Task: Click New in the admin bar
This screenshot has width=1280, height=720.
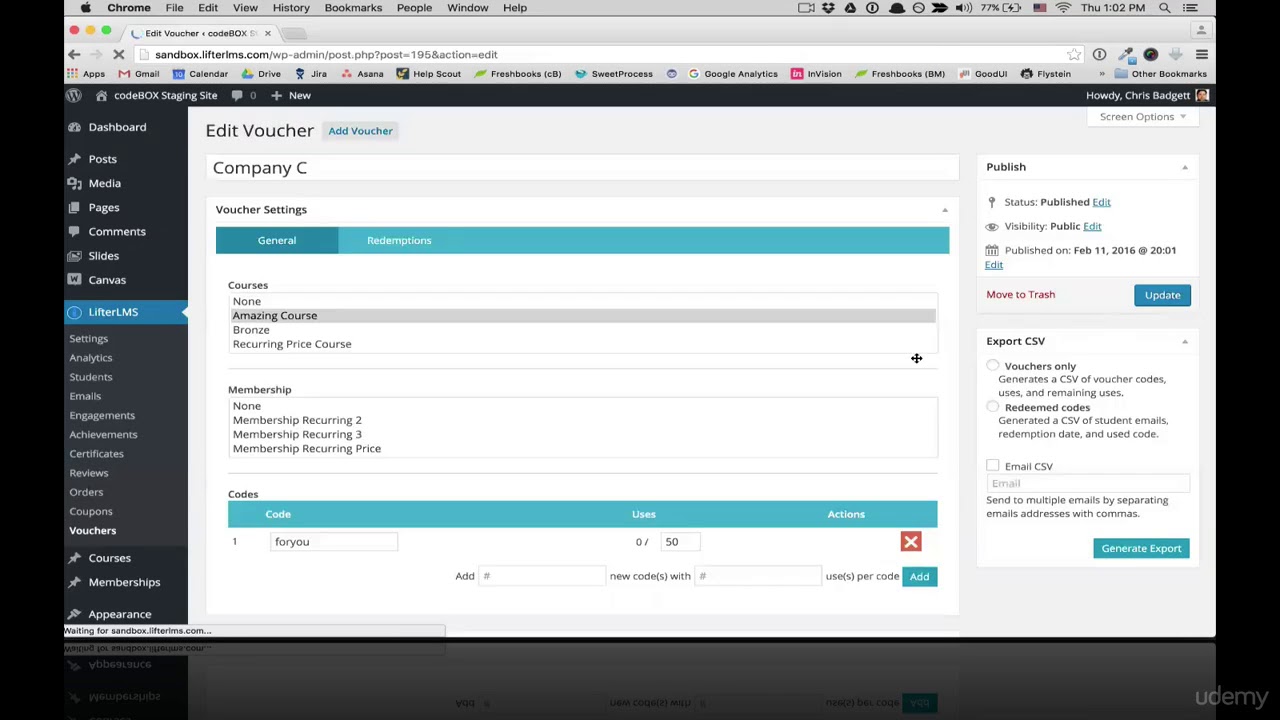Action: coord(291,95)
